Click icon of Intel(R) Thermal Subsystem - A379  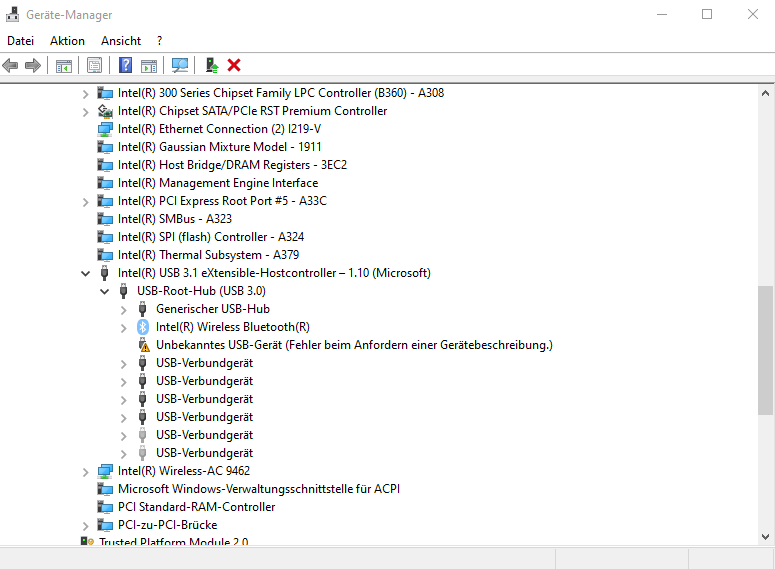coord(105,255)
